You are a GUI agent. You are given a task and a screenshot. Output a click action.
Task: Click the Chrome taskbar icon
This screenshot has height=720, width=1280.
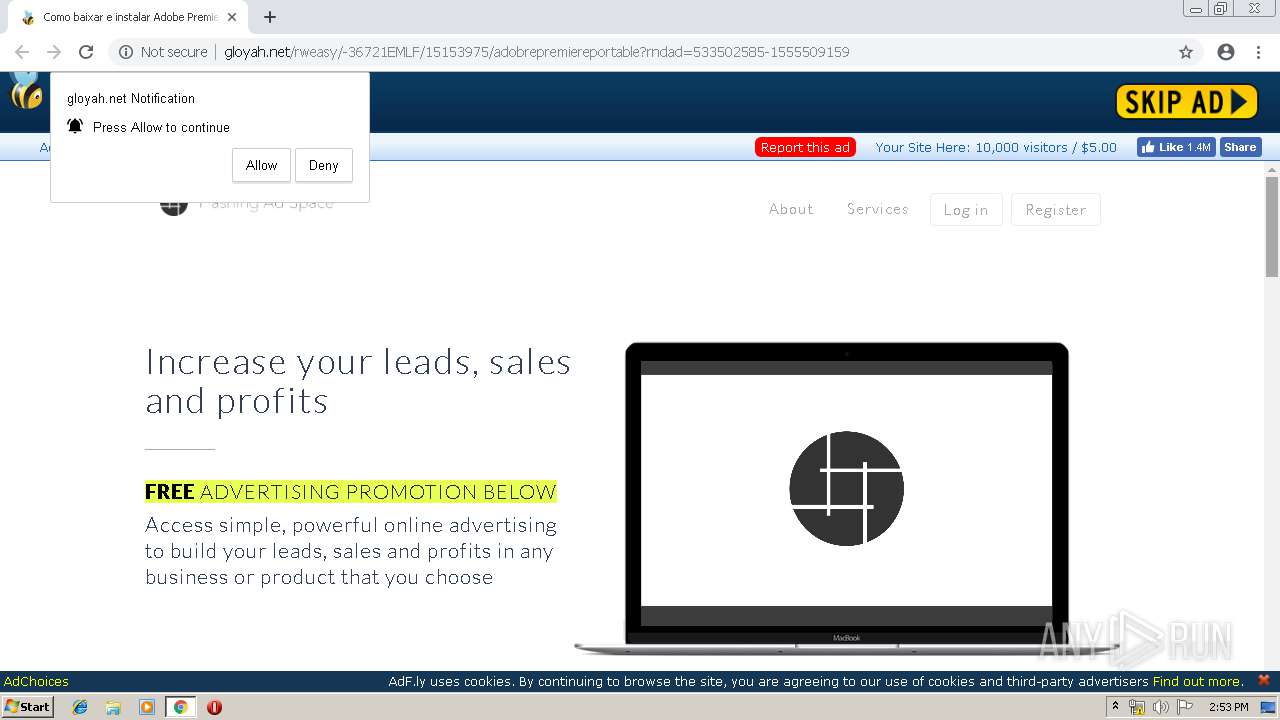[x=180, y=707]
